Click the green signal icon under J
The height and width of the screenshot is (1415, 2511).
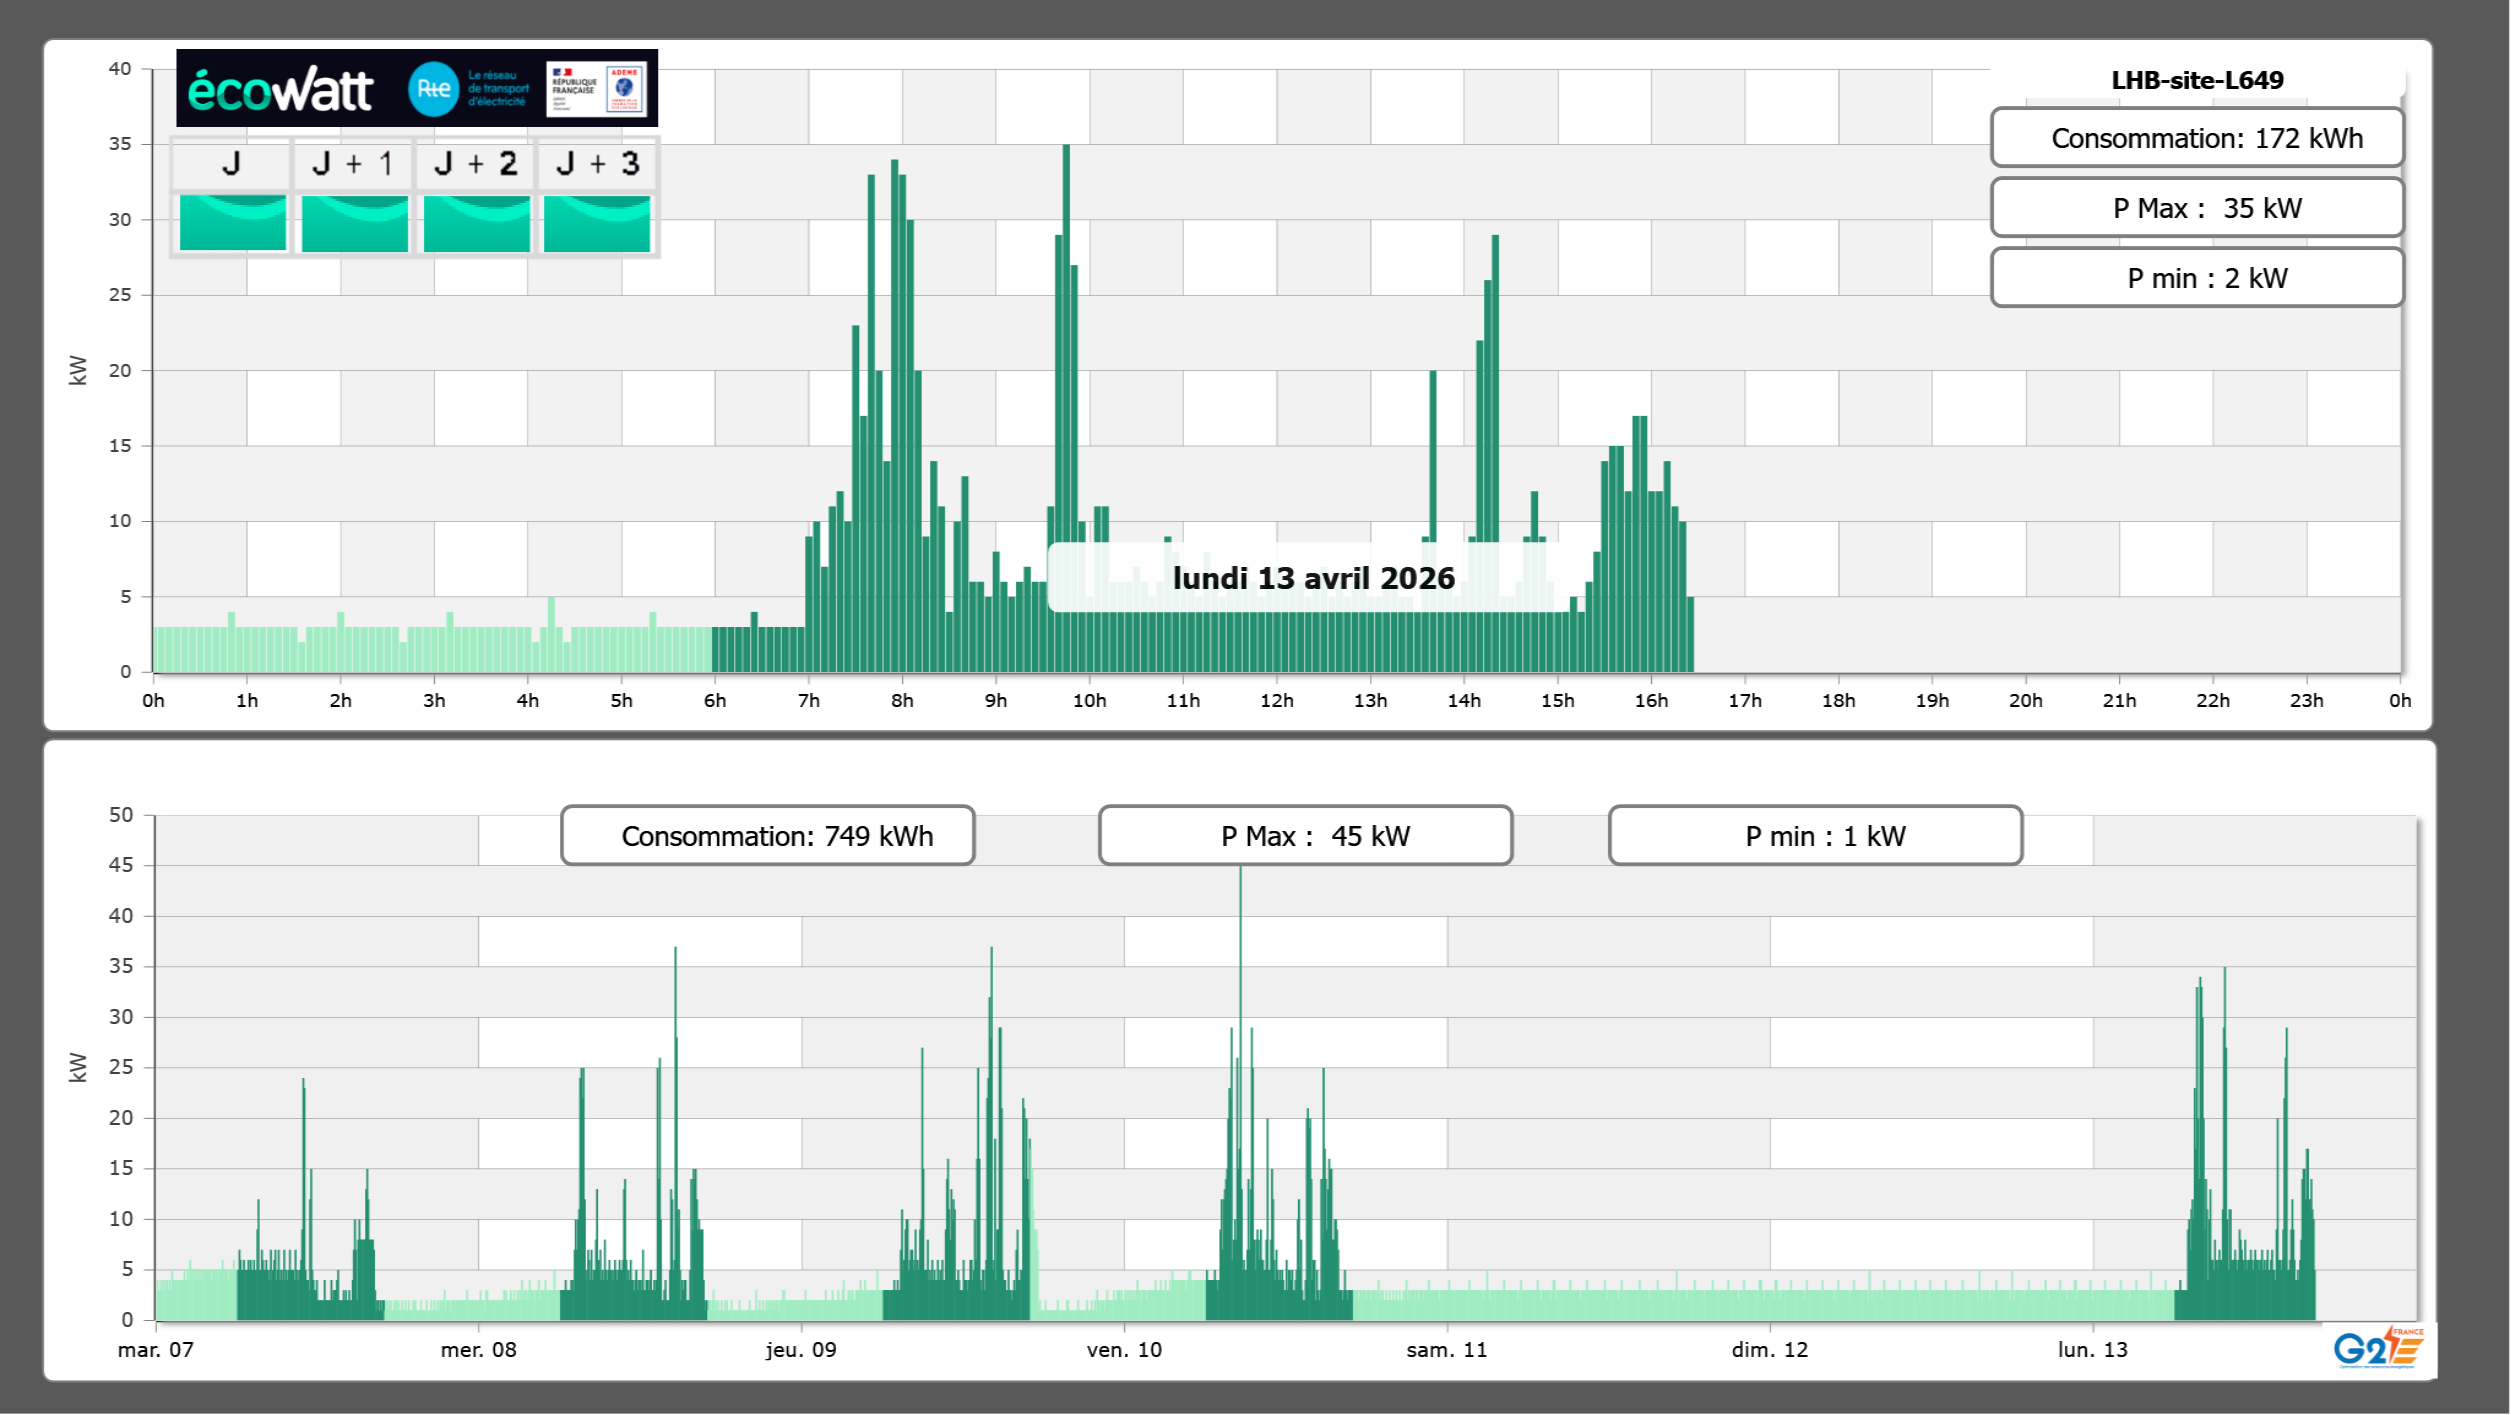[x=232, y=223]
